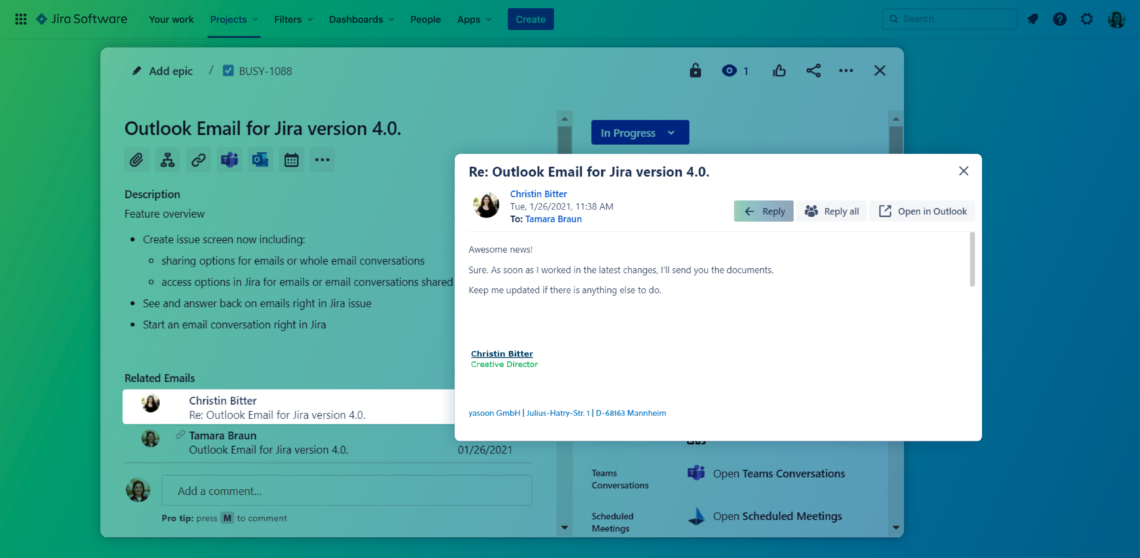Click the issue title Outlook Email for Jira
Viewport: 1140px width, 558px height.
point(262,128)
